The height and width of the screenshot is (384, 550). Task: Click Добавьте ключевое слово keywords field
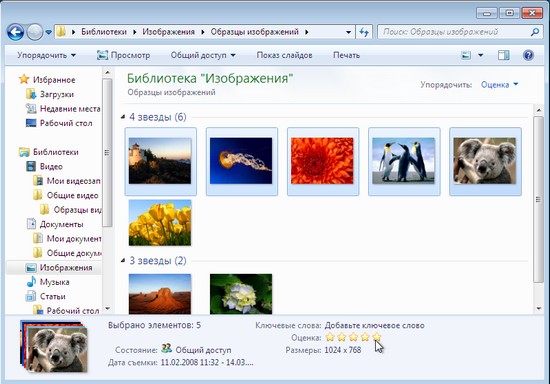pyautogui.click(x=374, y=325)
